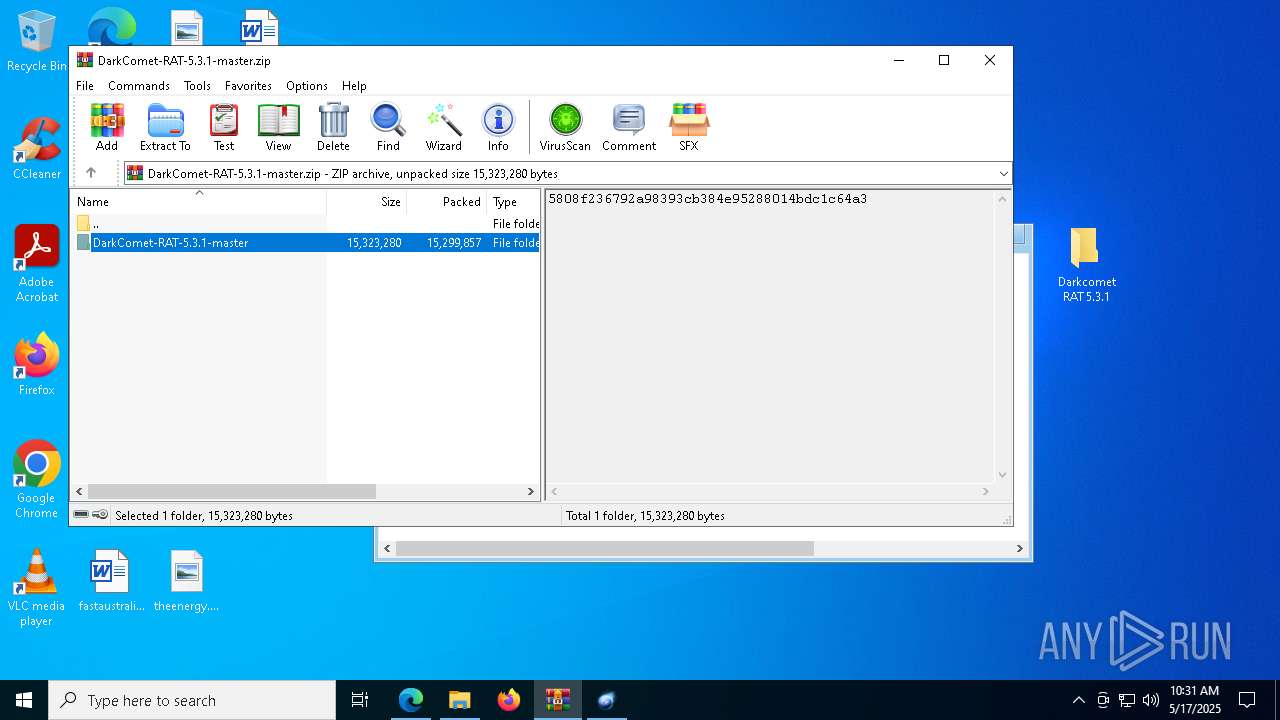Create SFX self-extracting archive

[689, 127]
